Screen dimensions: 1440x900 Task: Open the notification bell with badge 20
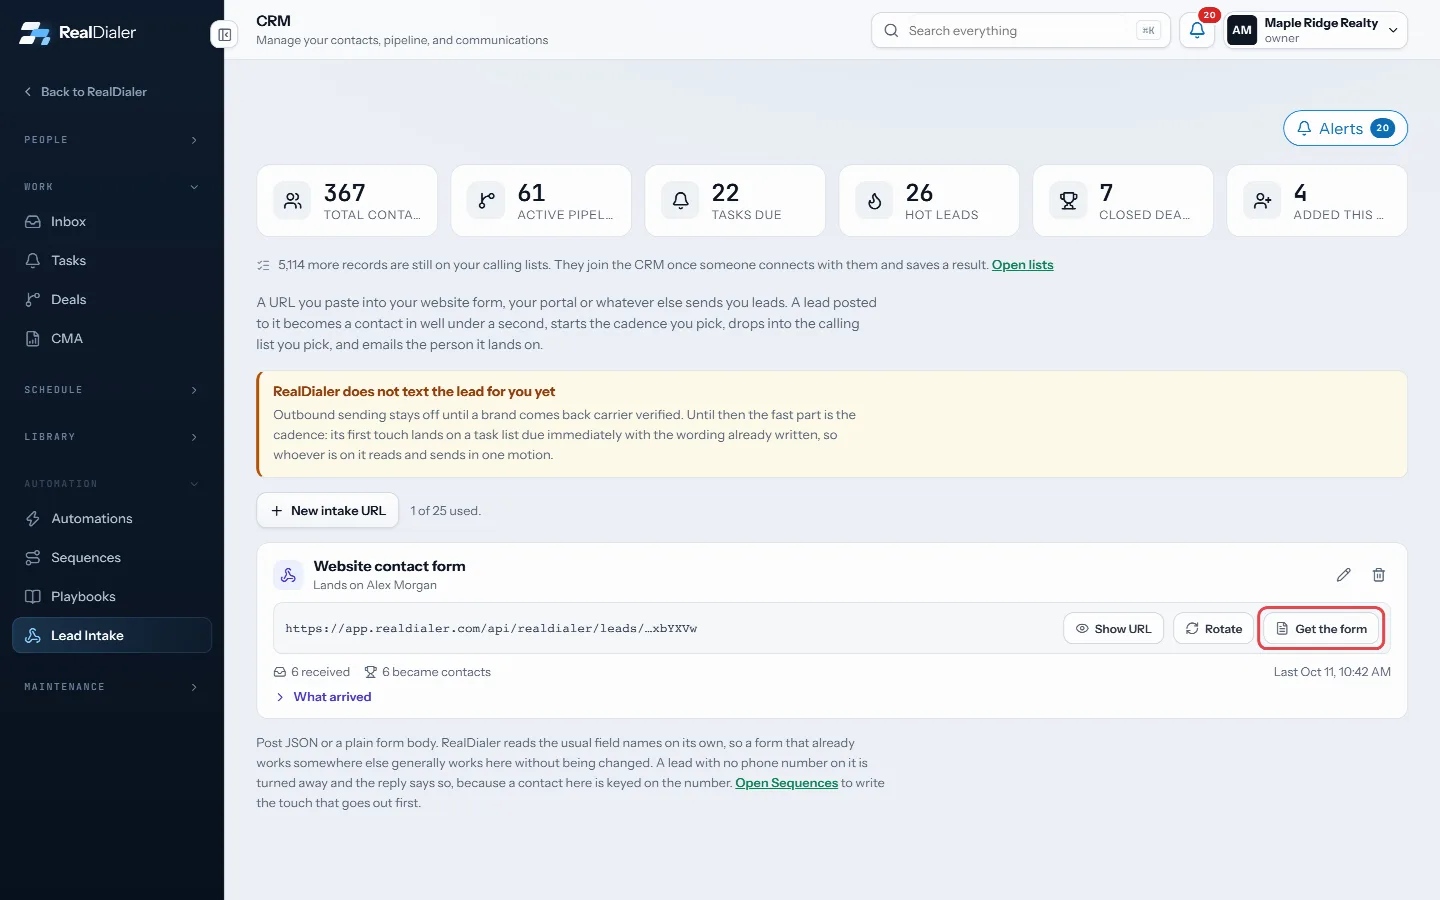click(x=1197, y=30)
